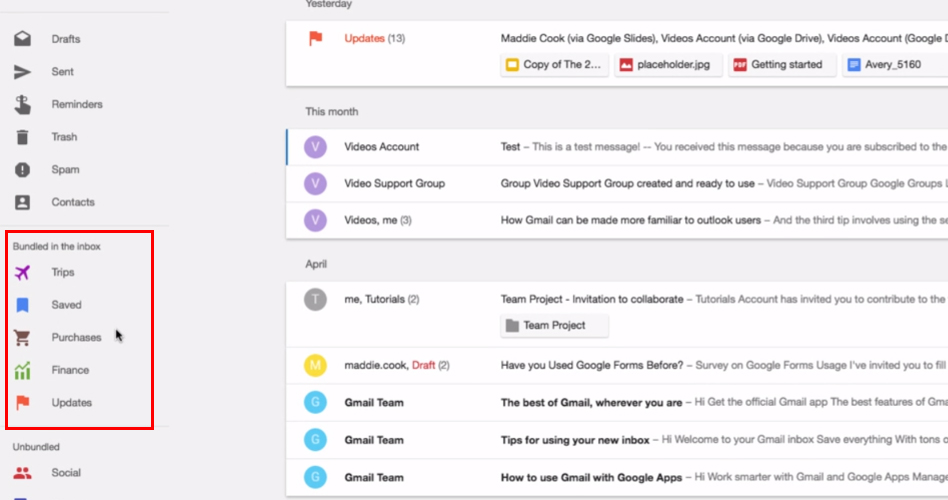Click the Saved bookmark icon
This screenshot has height=500, width=948.
[x=22, y=305]
